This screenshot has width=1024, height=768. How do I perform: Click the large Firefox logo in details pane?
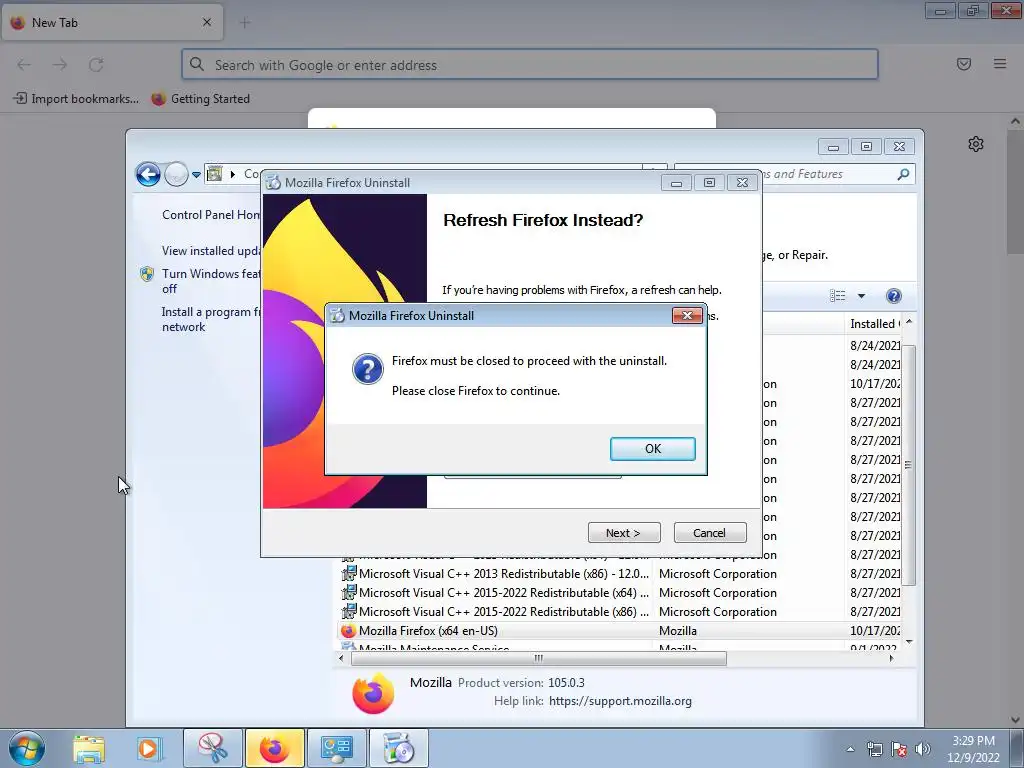(374, 693)
